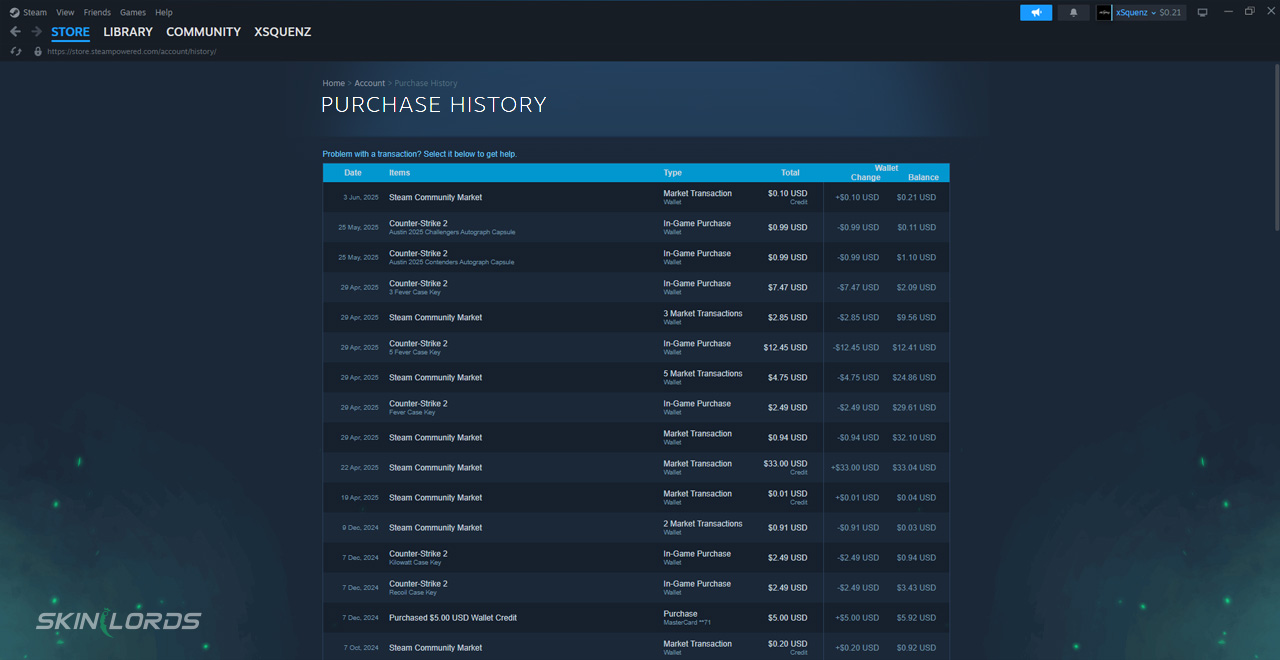Restore down the Steam window

(x=1249, y=12)
